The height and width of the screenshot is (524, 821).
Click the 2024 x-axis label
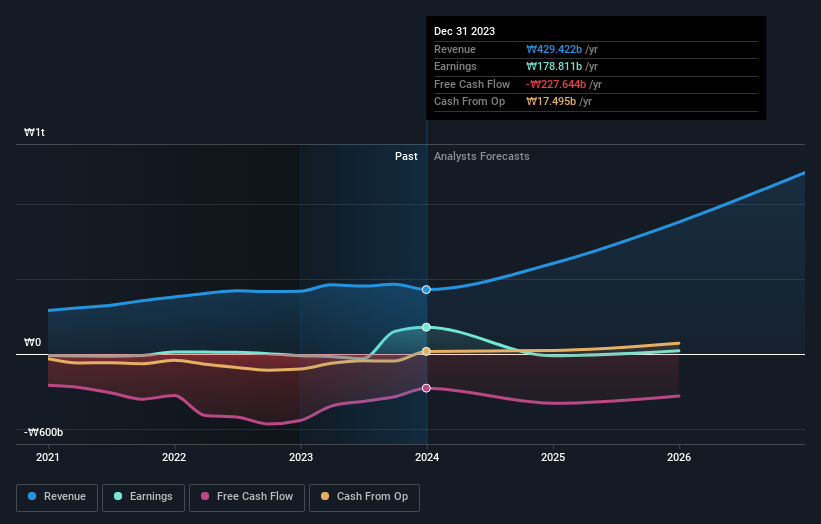point(427,457)
